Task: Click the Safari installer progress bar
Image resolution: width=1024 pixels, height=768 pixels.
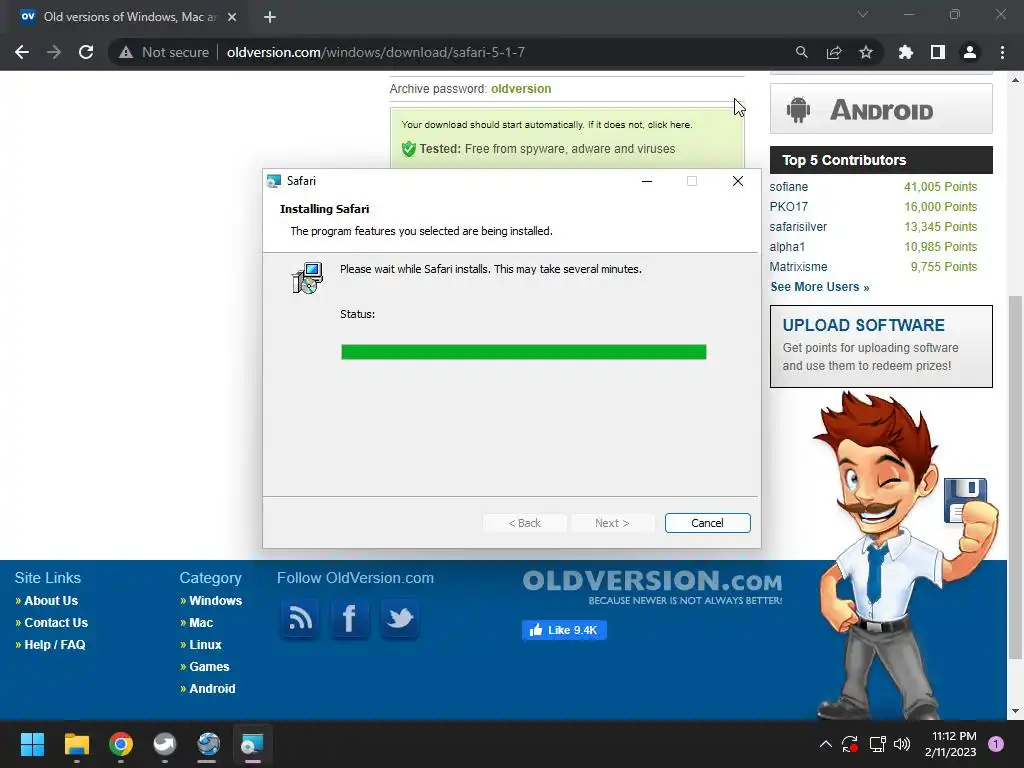Action: (524, 352)
